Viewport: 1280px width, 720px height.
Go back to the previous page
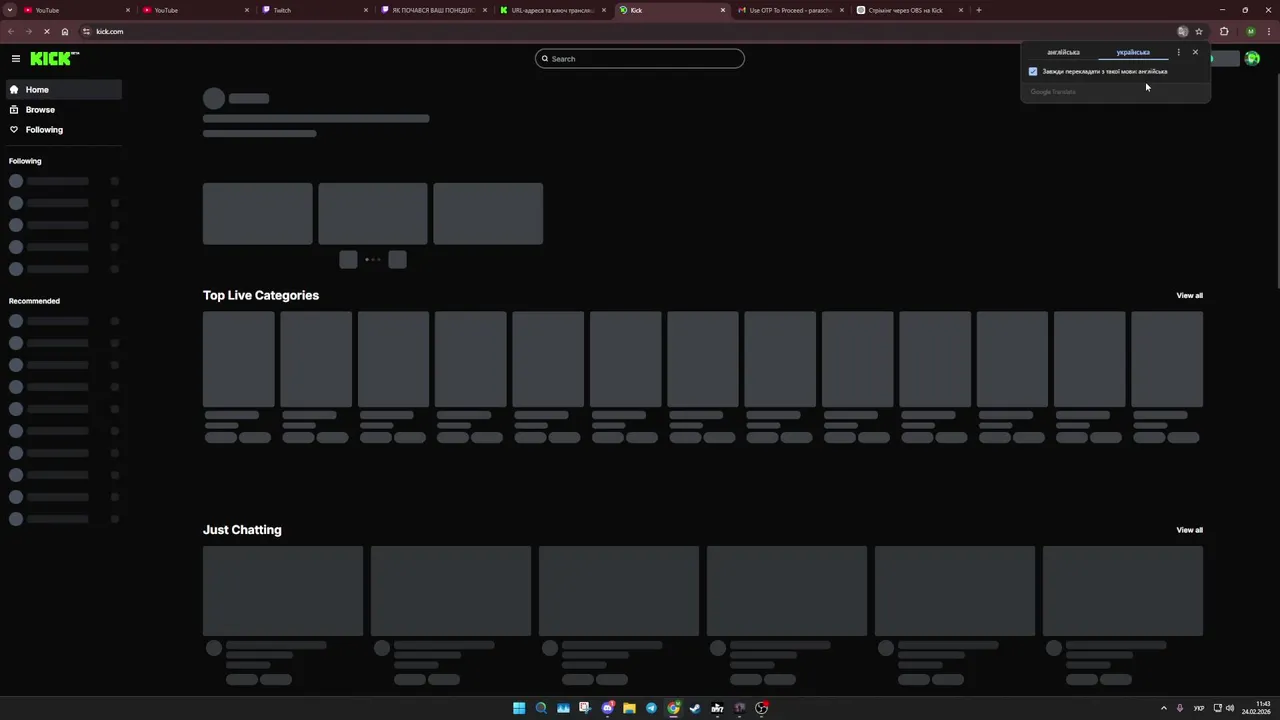11,31
